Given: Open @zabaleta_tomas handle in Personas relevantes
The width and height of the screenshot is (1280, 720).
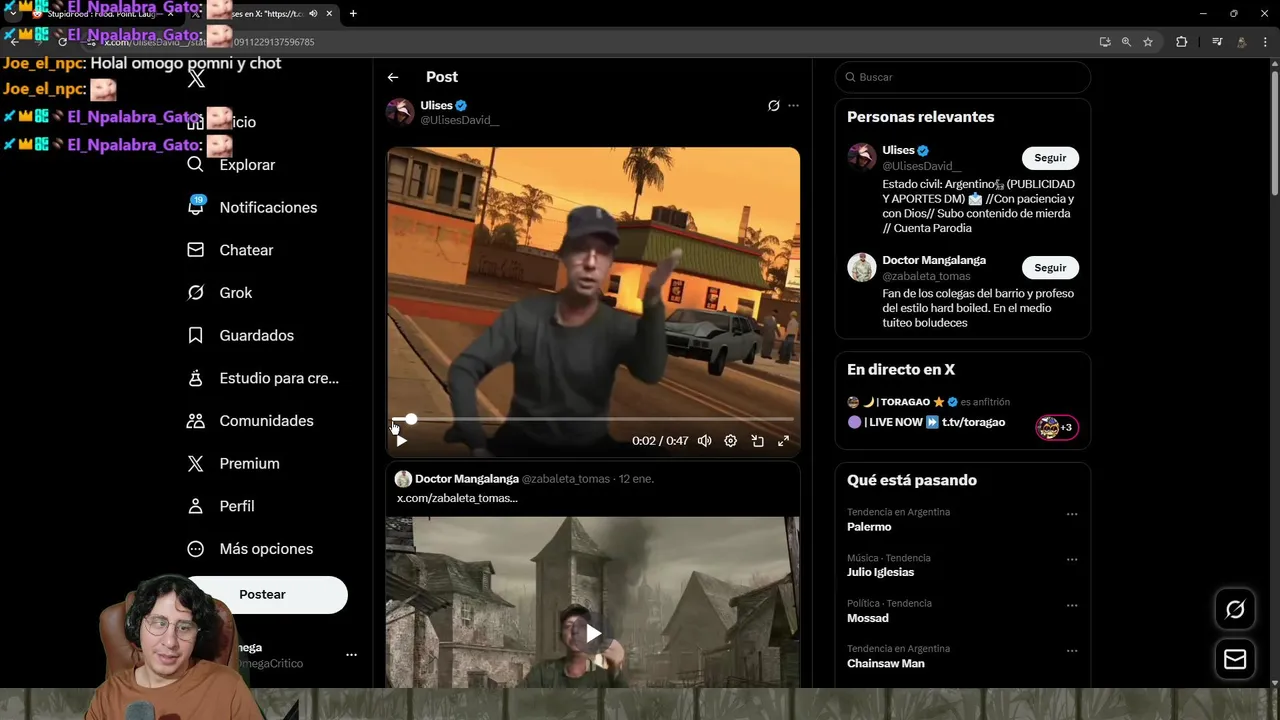Looking at the screenshot, I should (926, 276).
